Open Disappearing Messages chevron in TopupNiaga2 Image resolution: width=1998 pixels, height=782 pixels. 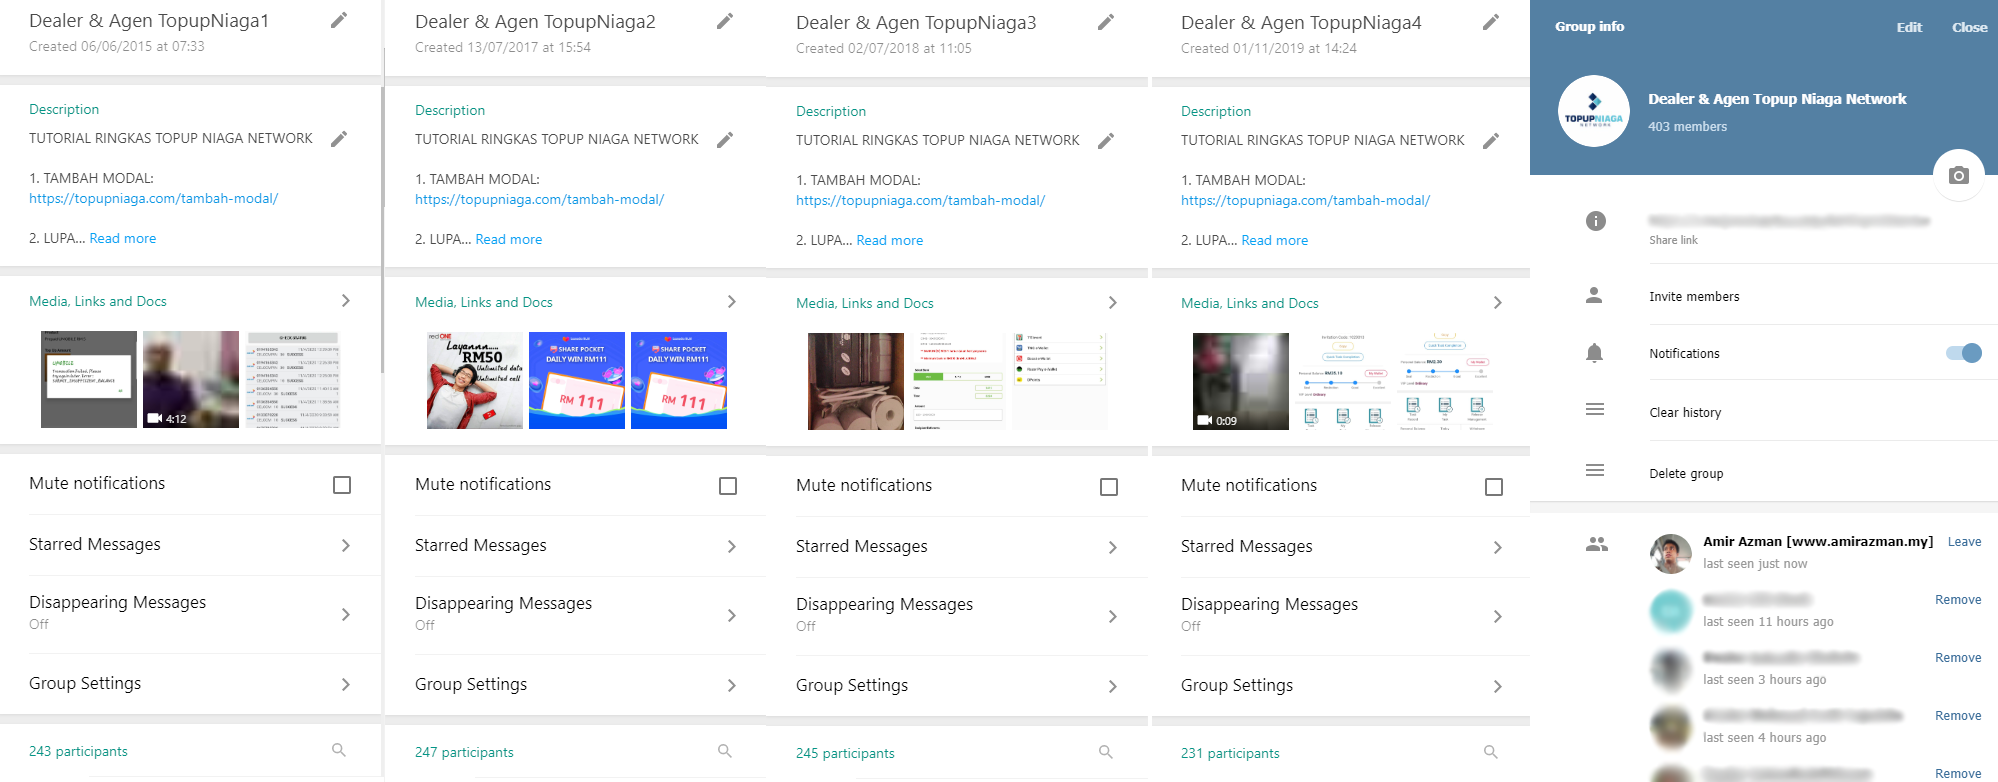tap(732, 616)
